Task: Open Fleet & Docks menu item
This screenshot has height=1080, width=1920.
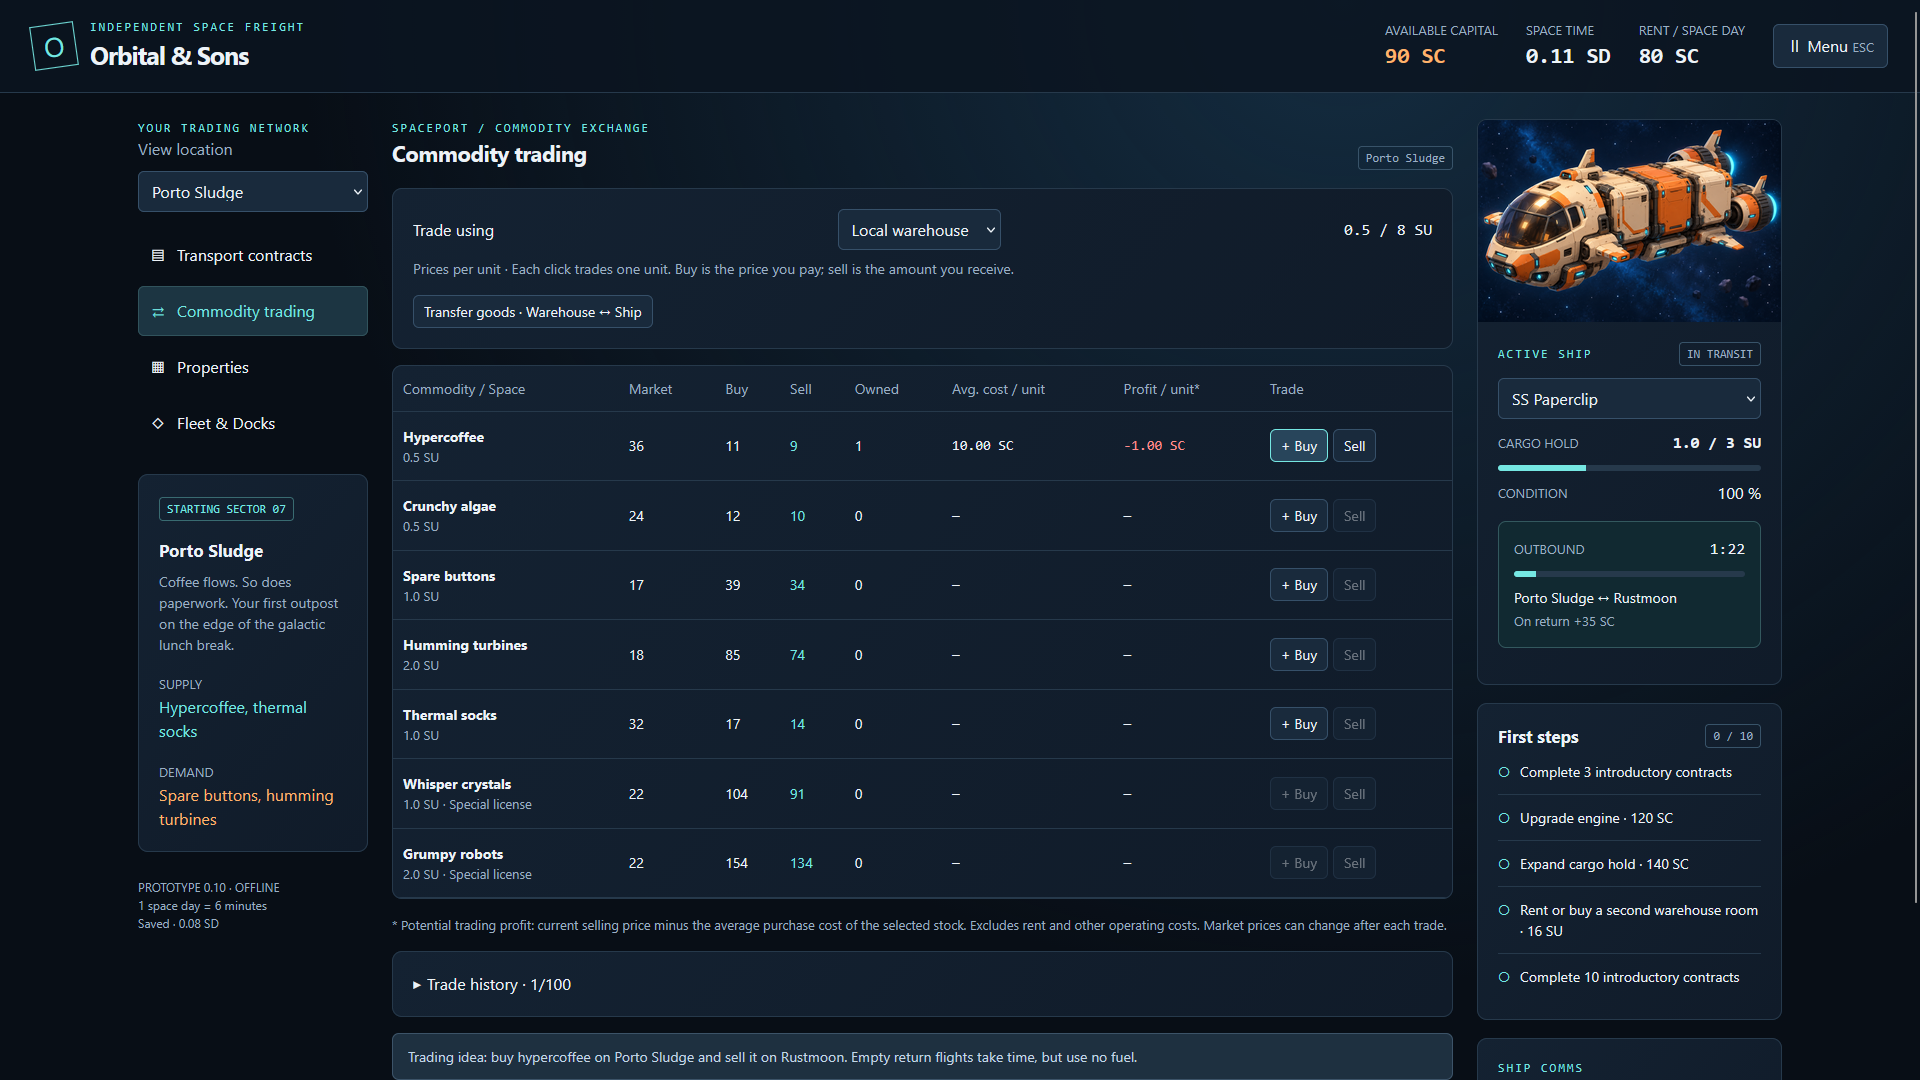Action: [x=253, y=424]
